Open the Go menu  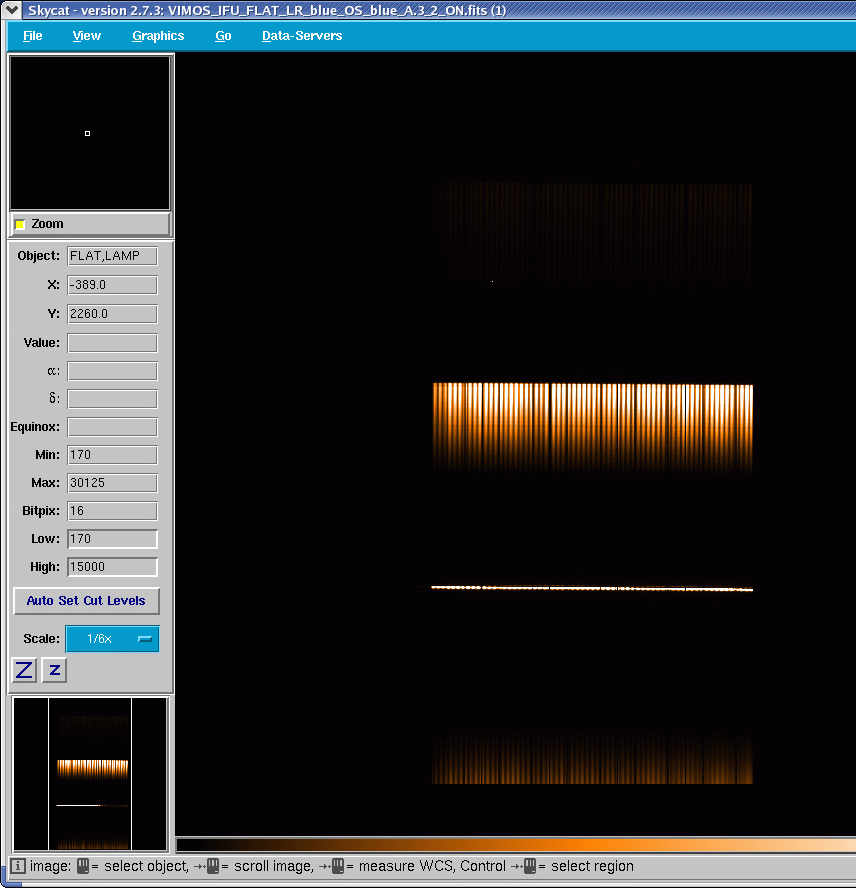coord(223,36)
